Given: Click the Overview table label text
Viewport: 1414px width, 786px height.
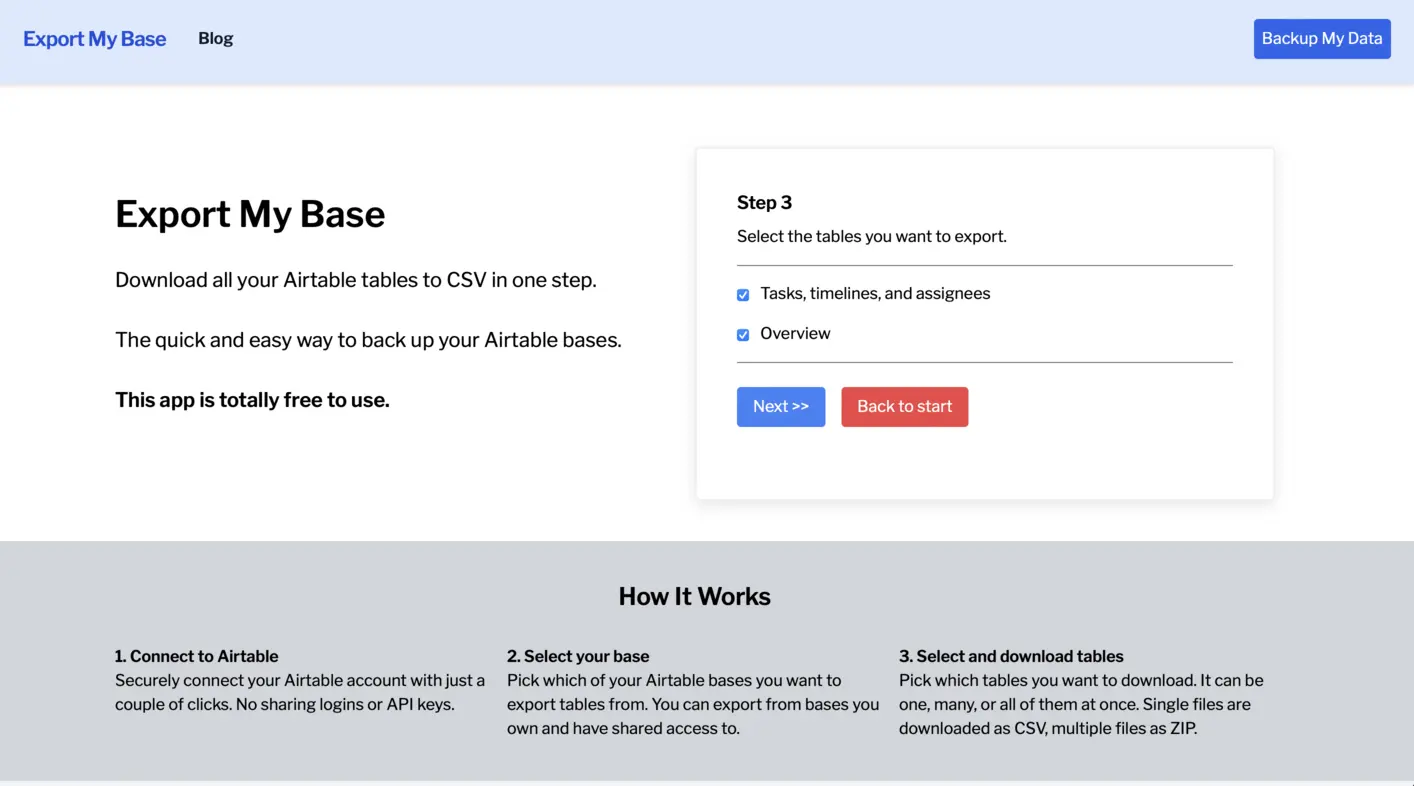Looking at the screenshot, I should [x=795, y=334].
